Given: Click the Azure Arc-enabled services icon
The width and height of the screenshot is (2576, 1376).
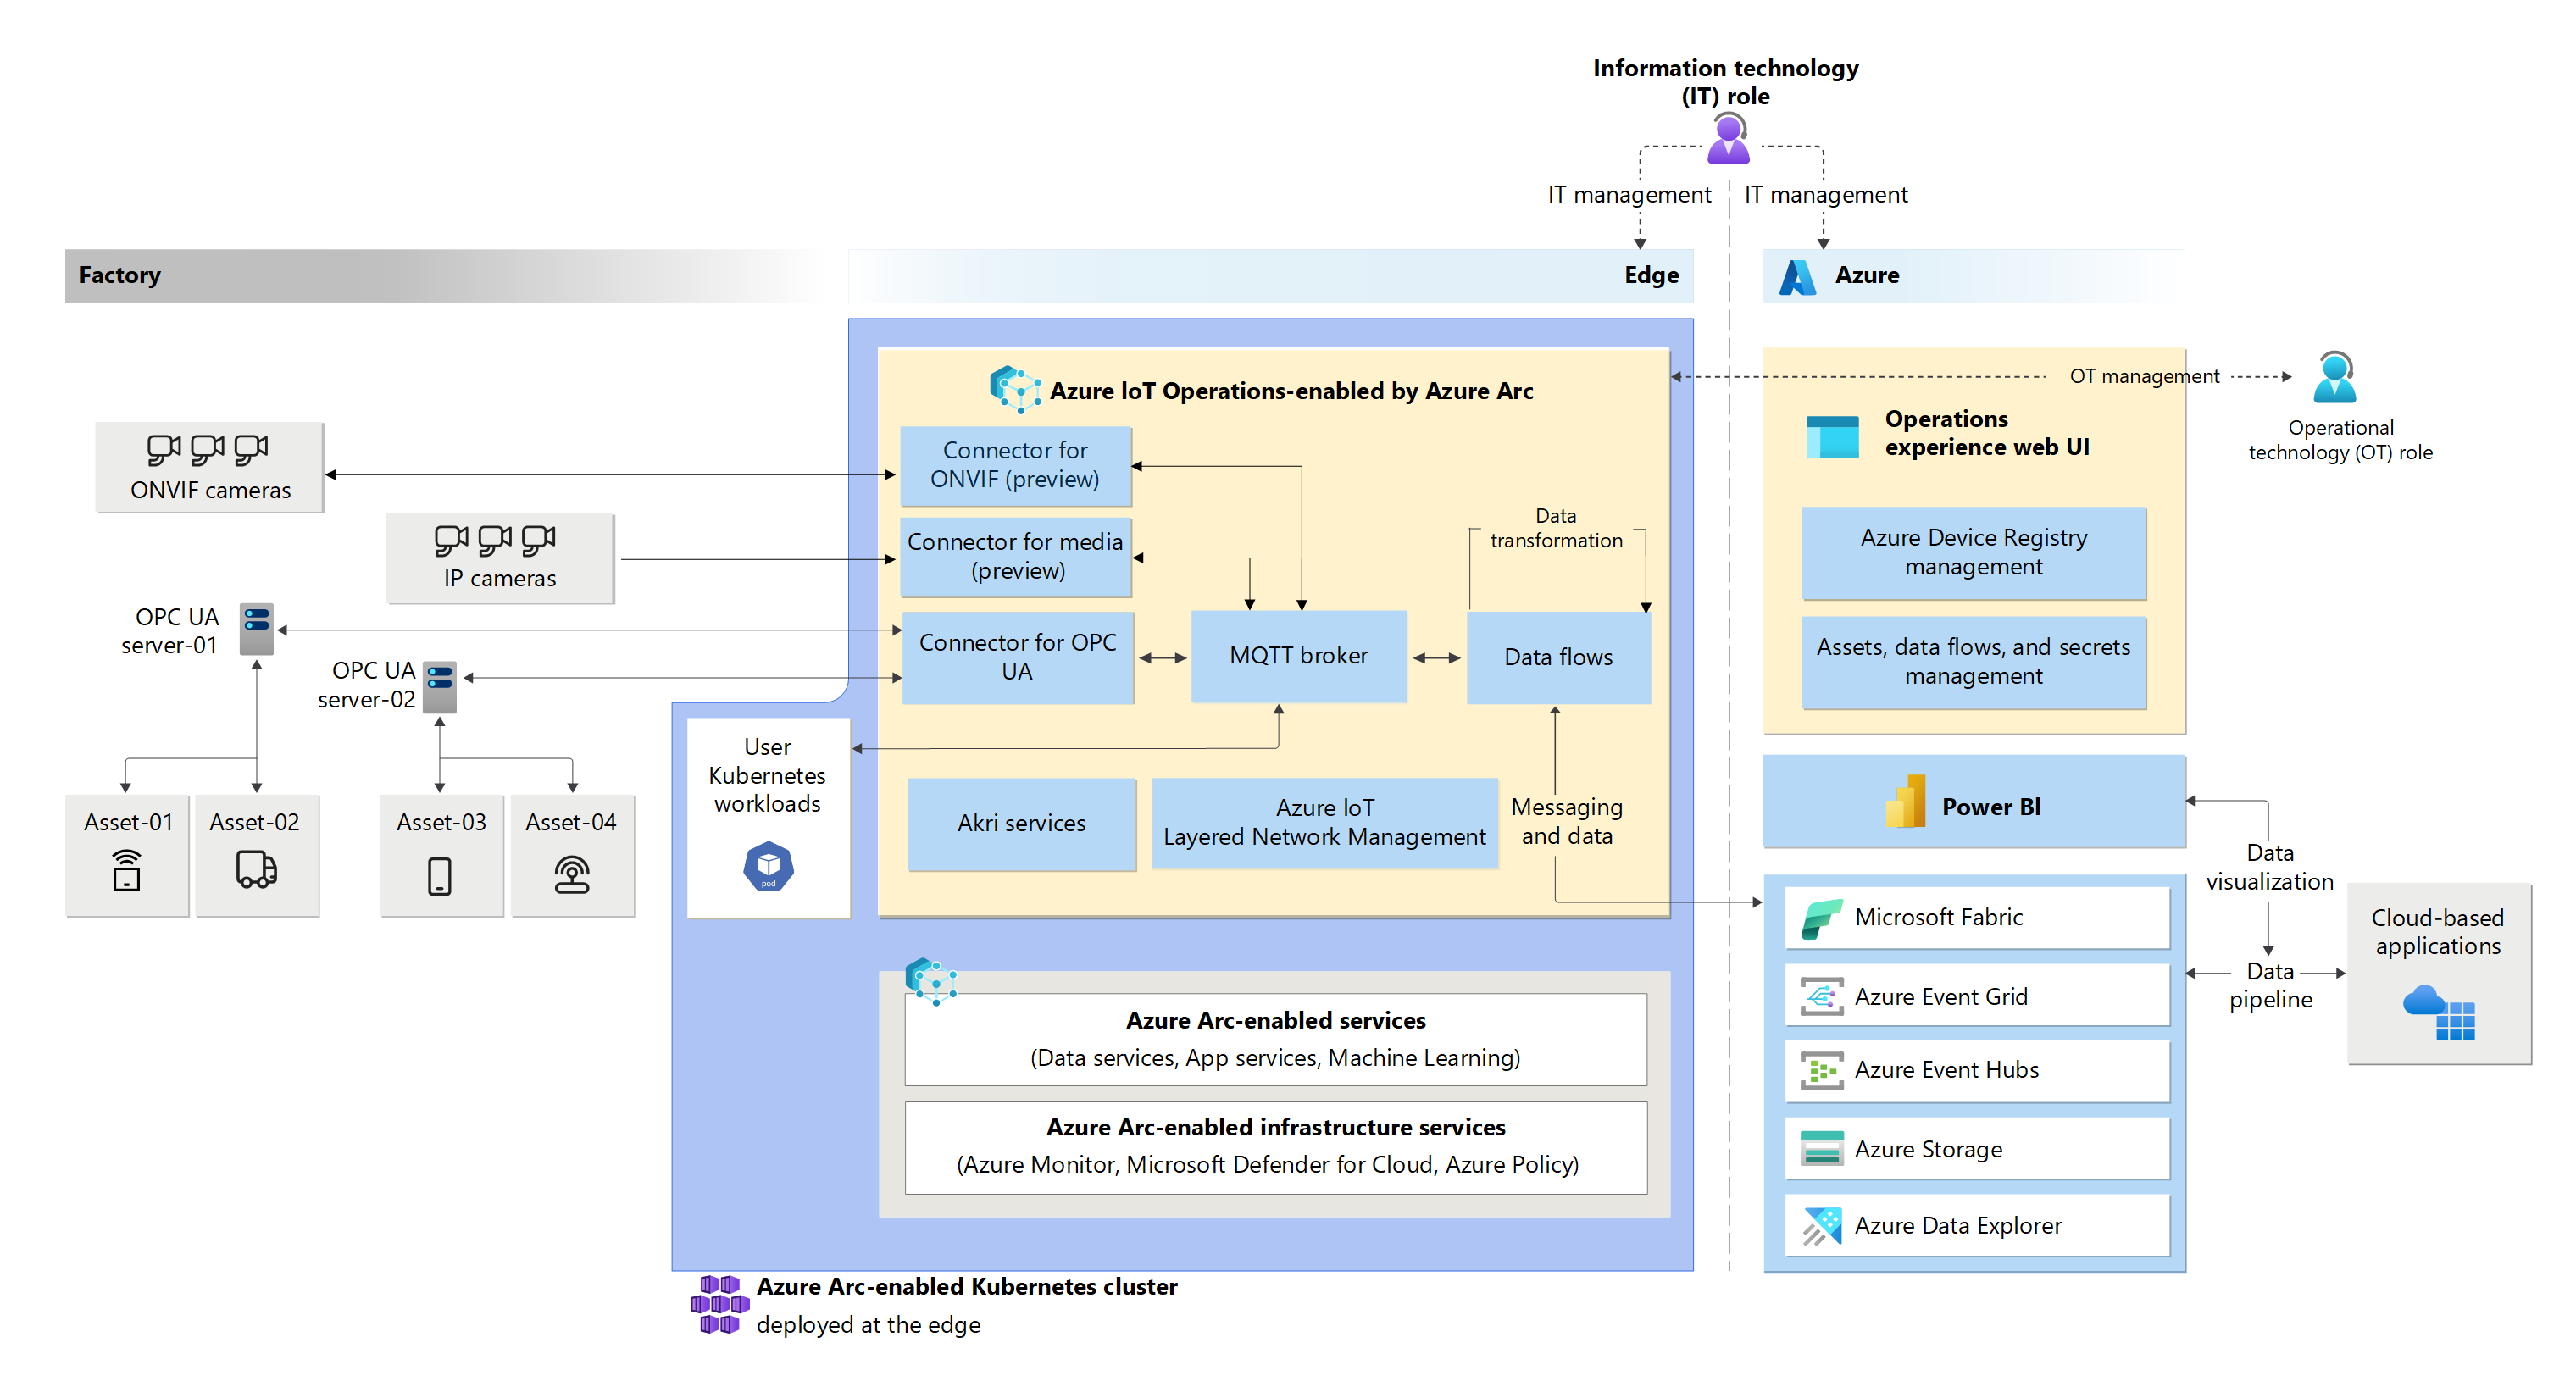Looking at the screenshot, I should coord(930,981).
